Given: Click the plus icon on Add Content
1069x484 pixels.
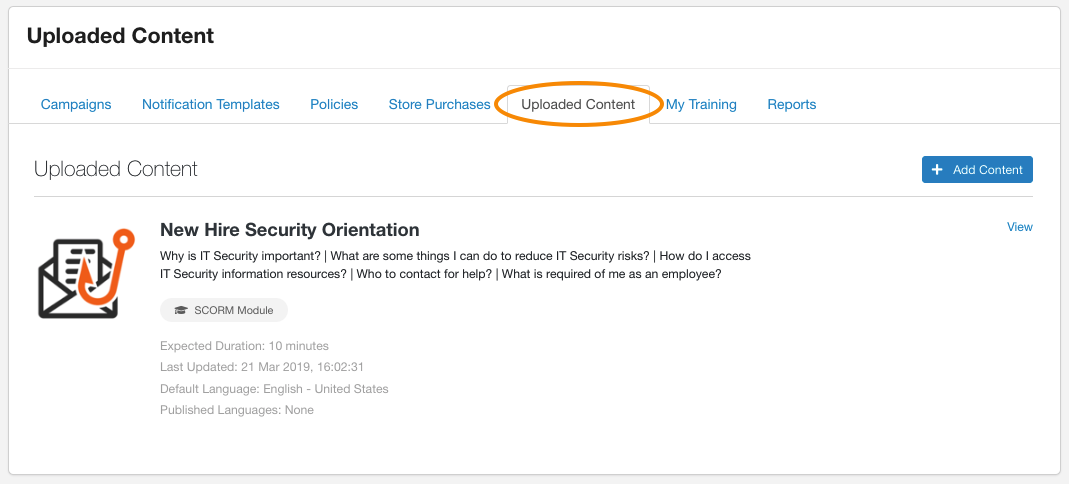Looking at the screenshot, I should coord(937,170).
